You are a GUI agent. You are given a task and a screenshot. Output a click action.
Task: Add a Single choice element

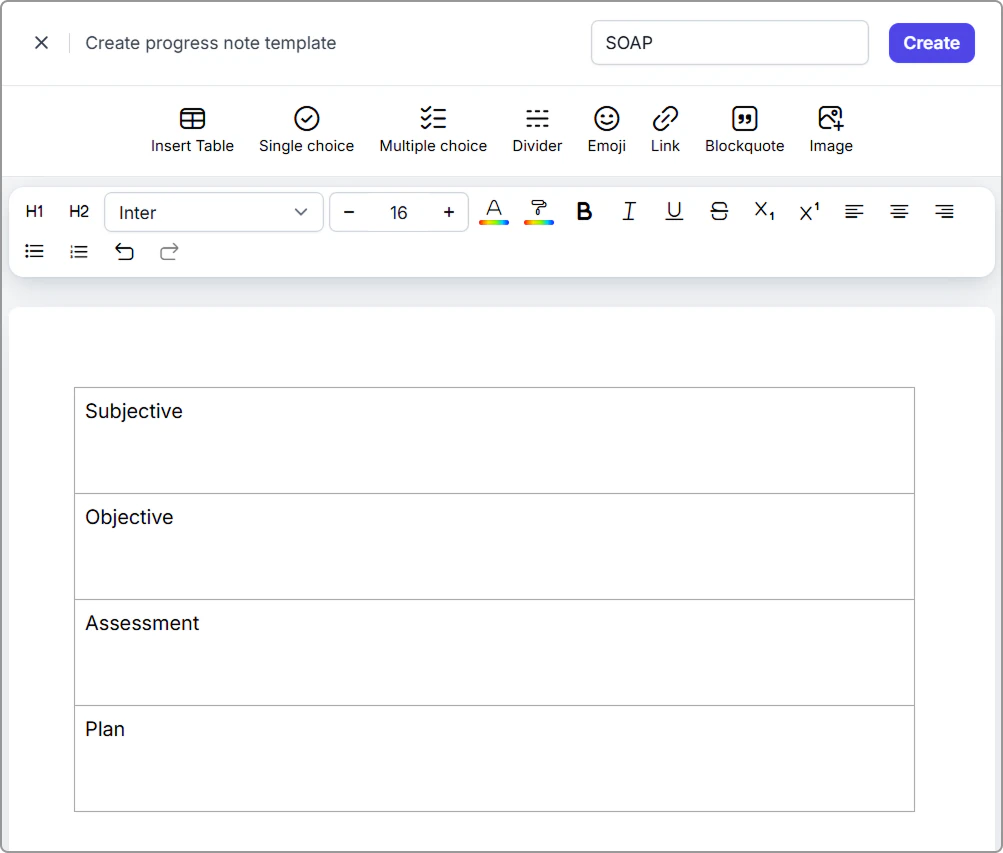pyautogui.click(x=306, y=130)
